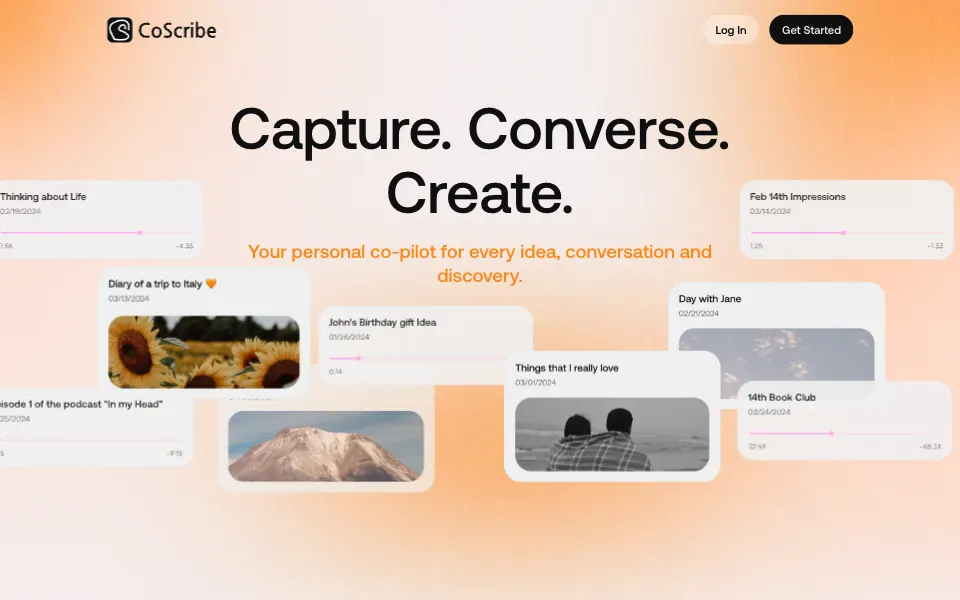Open the sunflower photo in the Italy diary
This screenshot has height=600, width=960.
click(204, 352)
